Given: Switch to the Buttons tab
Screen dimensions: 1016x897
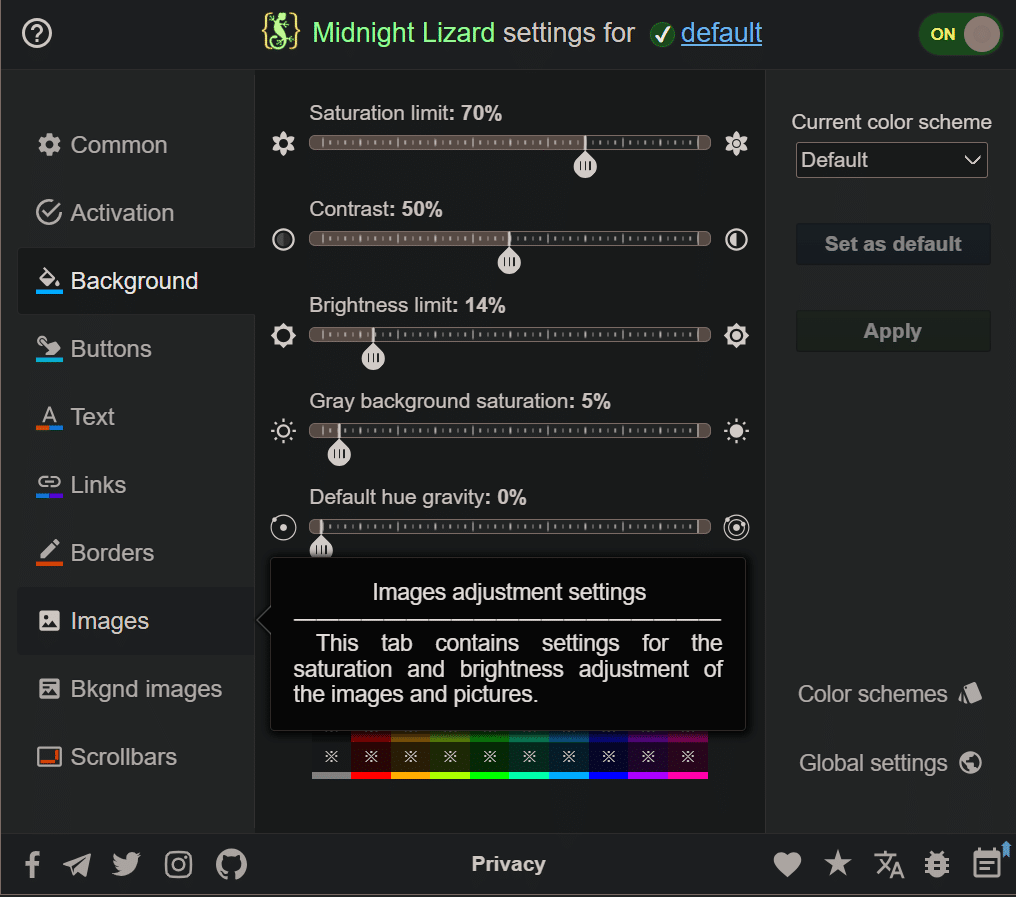Looking at the screenshot, I should [x=111, y=349].
